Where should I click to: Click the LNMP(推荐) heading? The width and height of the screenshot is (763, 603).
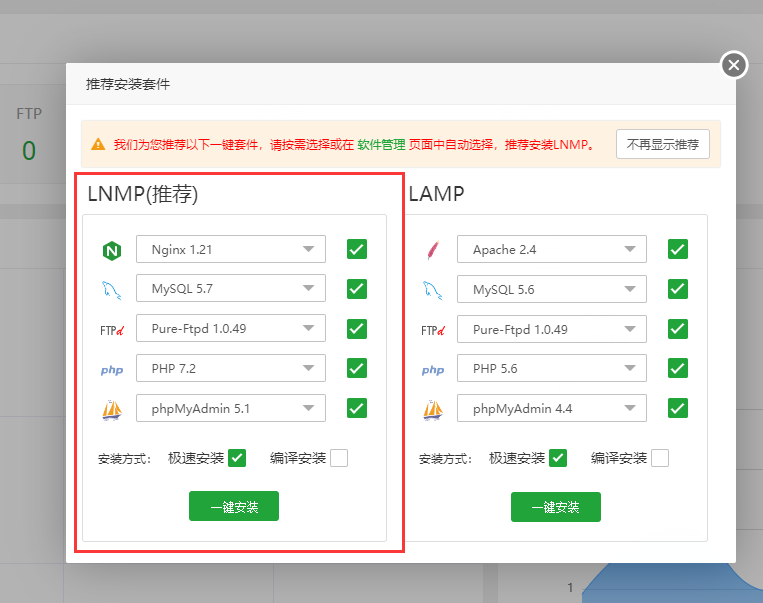143,194
